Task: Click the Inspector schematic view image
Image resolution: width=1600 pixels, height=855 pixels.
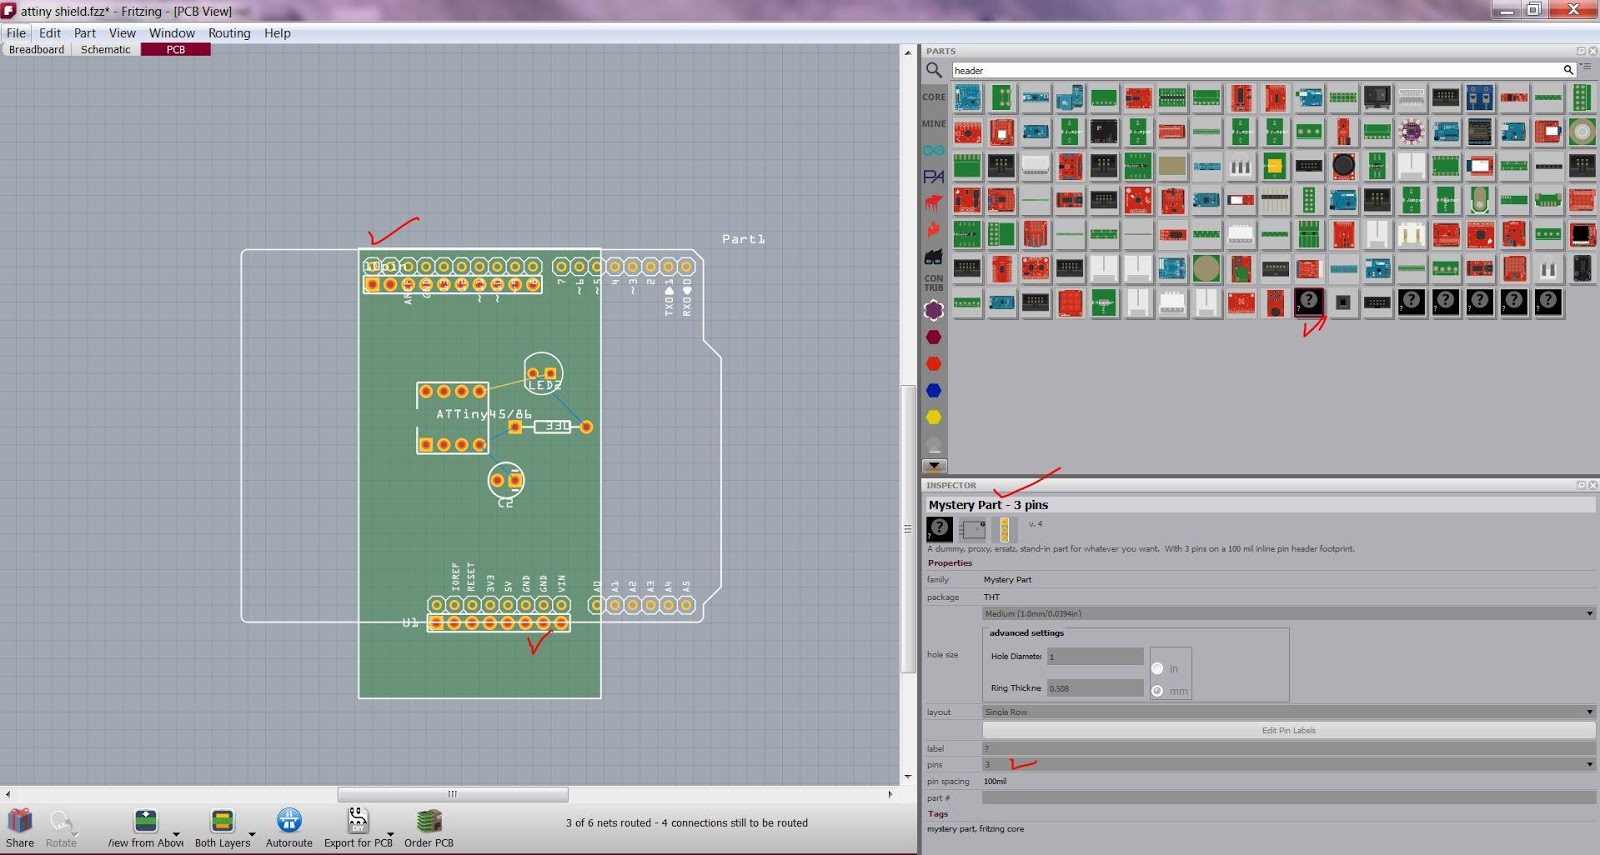Action: coord(972,529)
